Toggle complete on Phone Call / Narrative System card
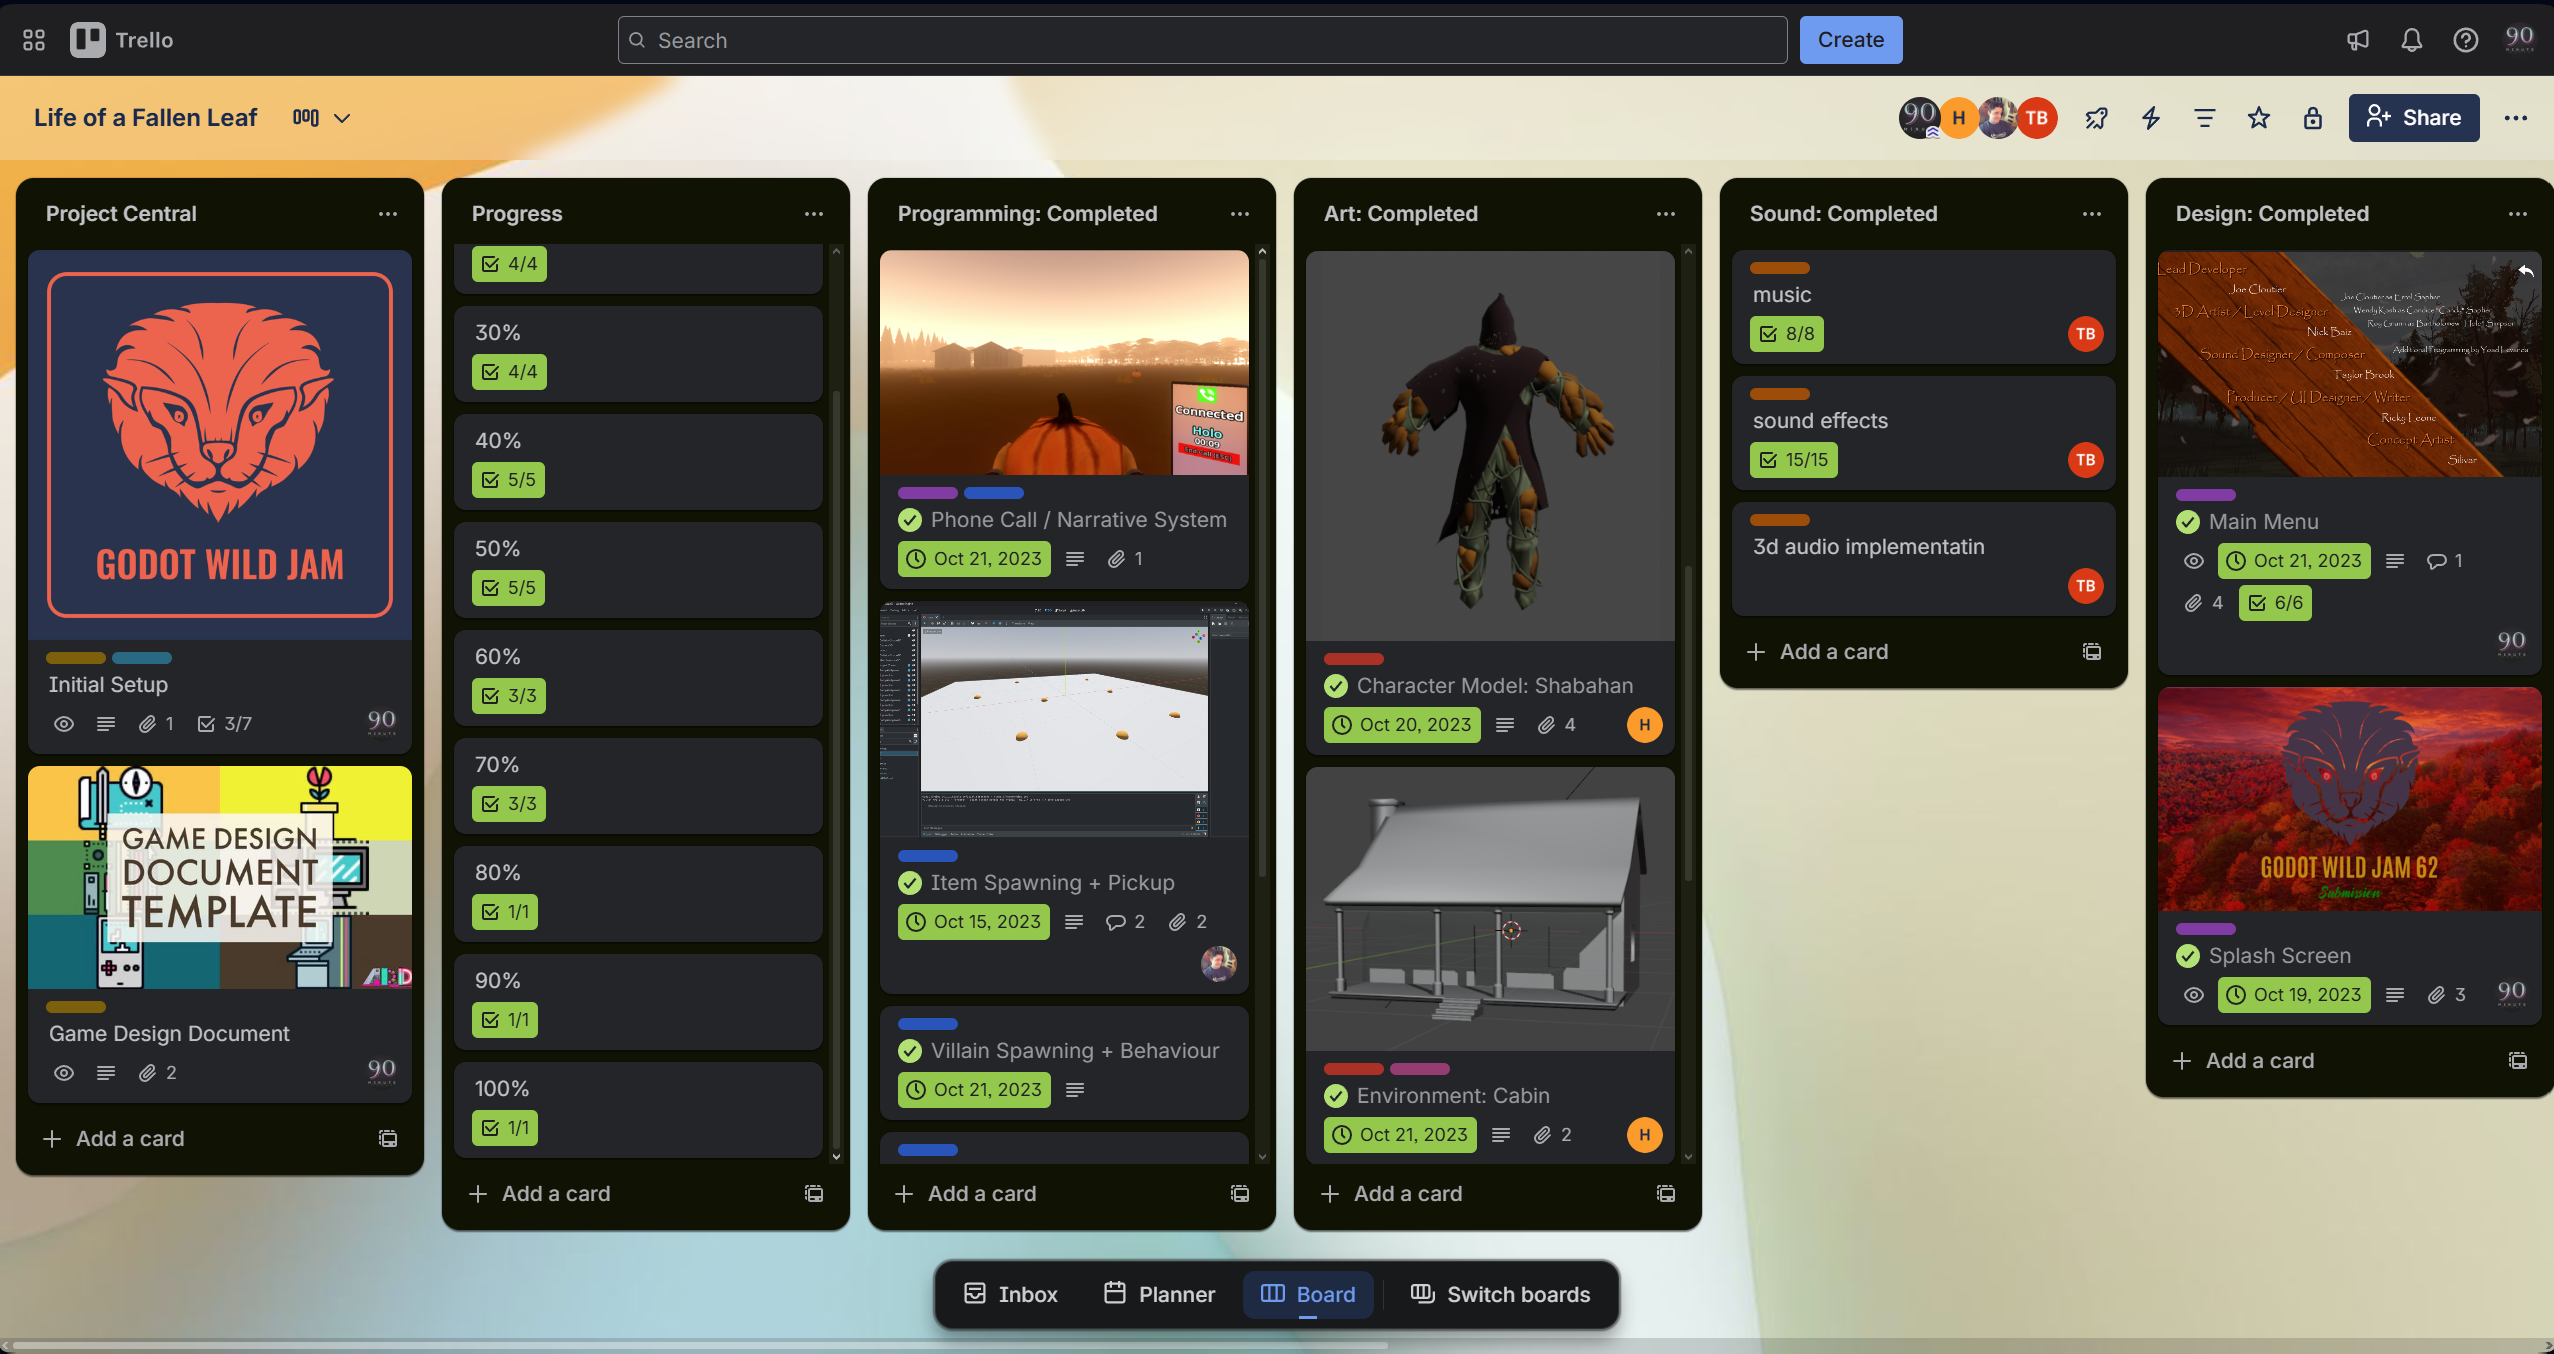This screenshot has height=1354, width=2554. [x=910, y=520]
